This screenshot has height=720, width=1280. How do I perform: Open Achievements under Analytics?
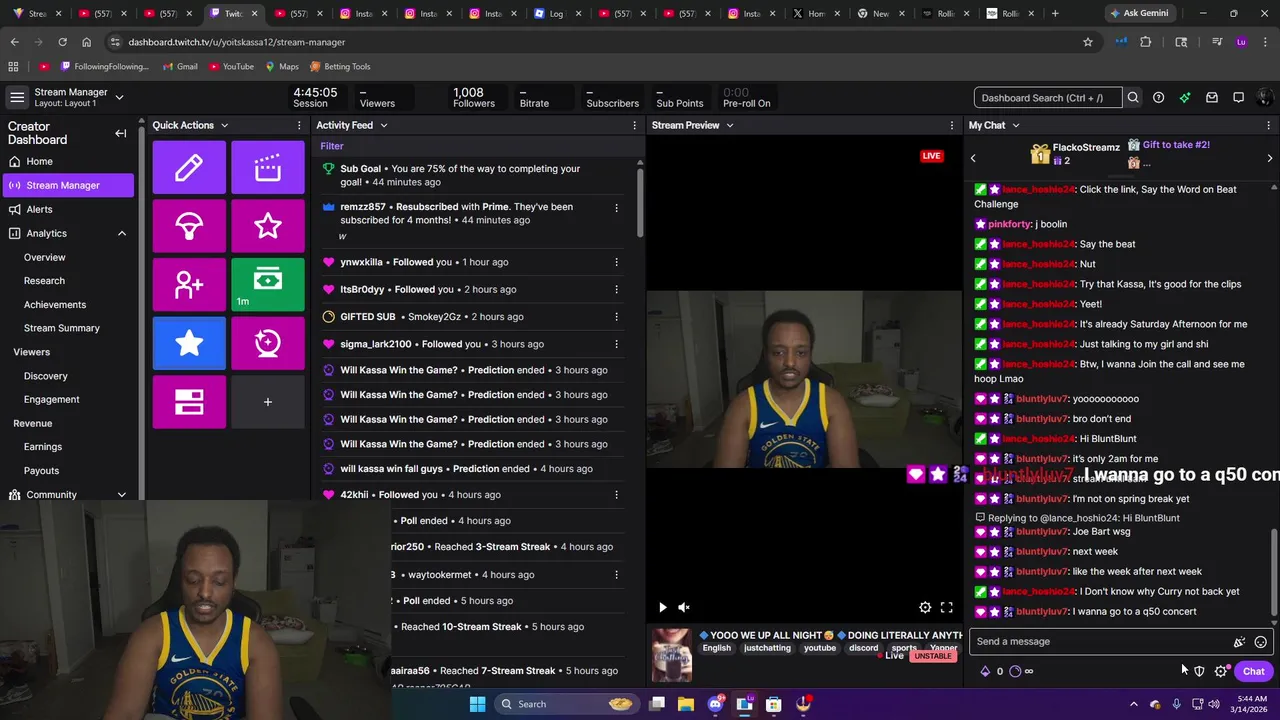55,305
